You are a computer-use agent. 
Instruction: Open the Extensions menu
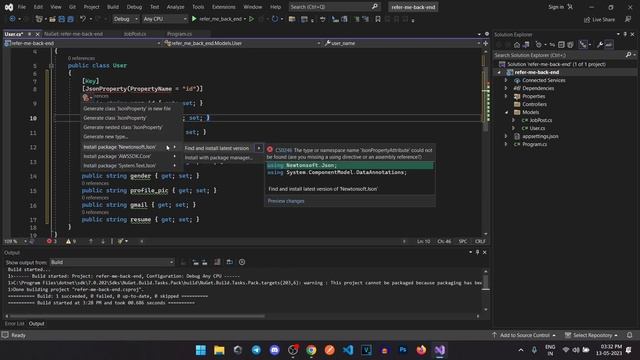pyautogui.click(x=224, y=7)
